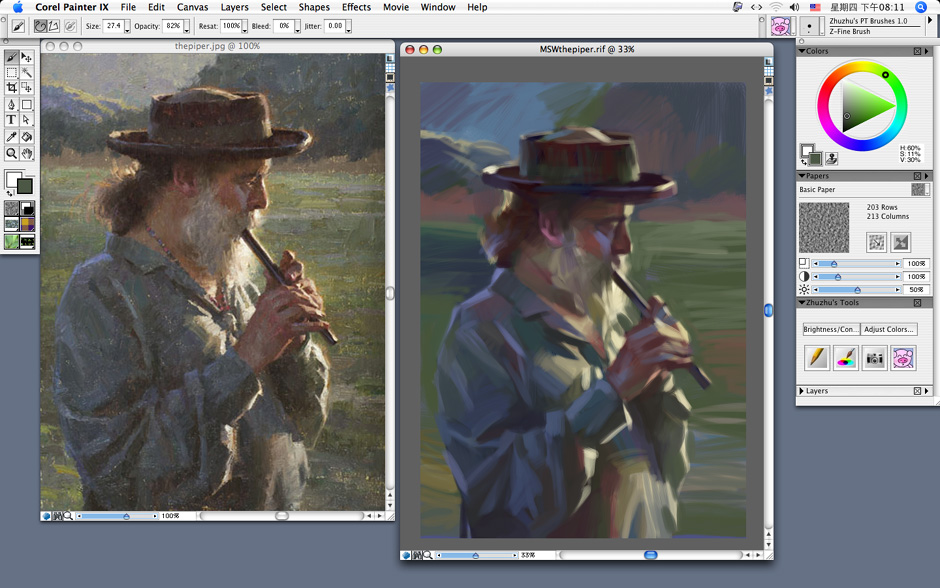Screen dimensions: 940x588
Task: Open the Movie menu
Action: tap(396, 7)
